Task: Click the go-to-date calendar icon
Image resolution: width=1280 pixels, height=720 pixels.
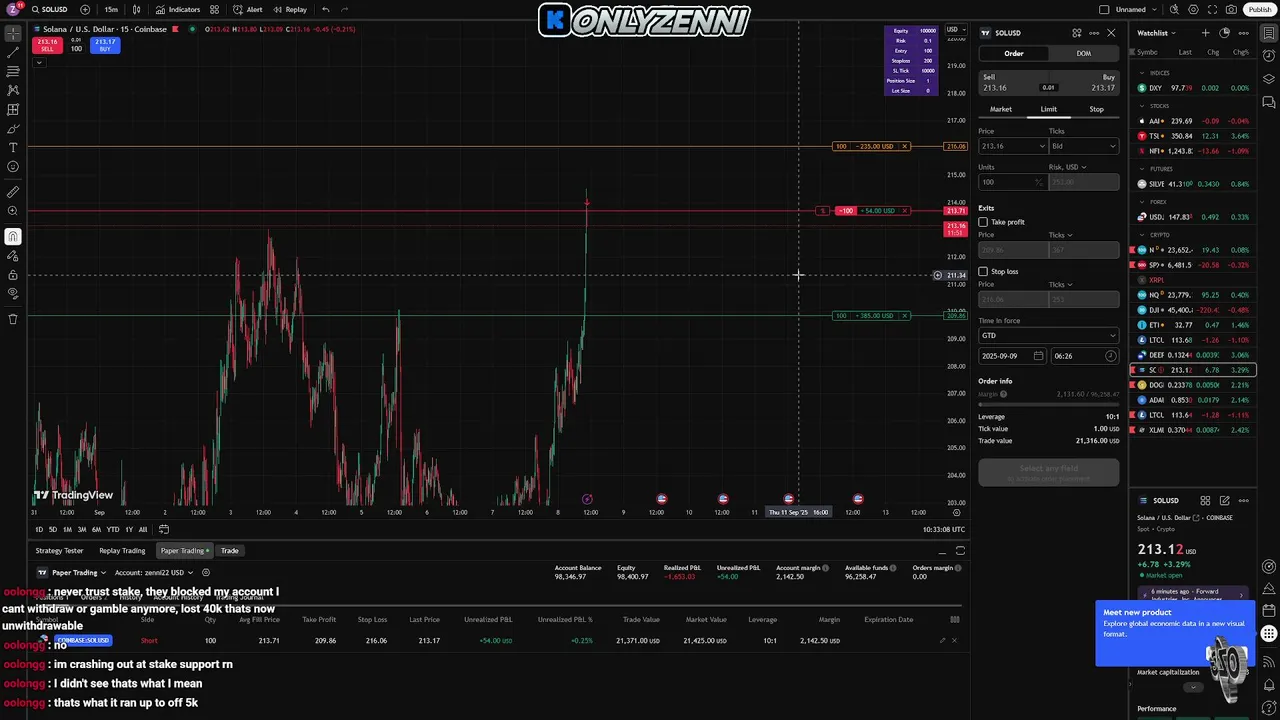Action: [x=164, y=529]
